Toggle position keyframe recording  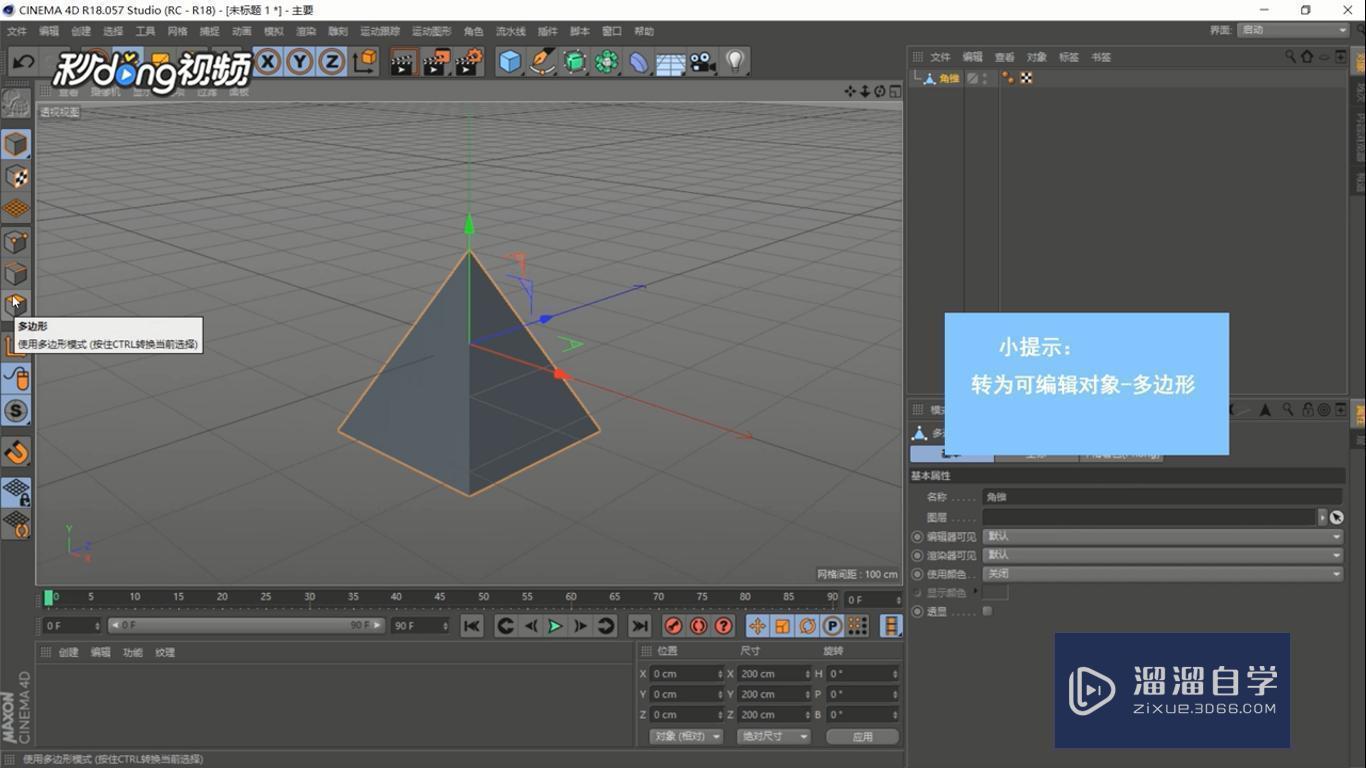[756, 626]
